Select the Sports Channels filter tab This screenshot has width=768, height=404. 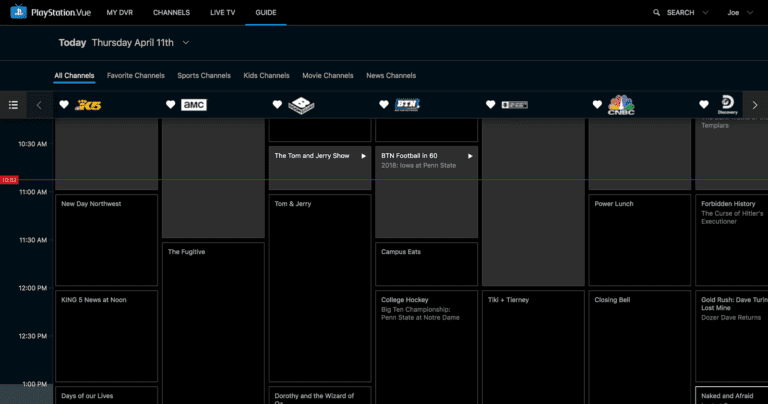(x=204, y=76)
